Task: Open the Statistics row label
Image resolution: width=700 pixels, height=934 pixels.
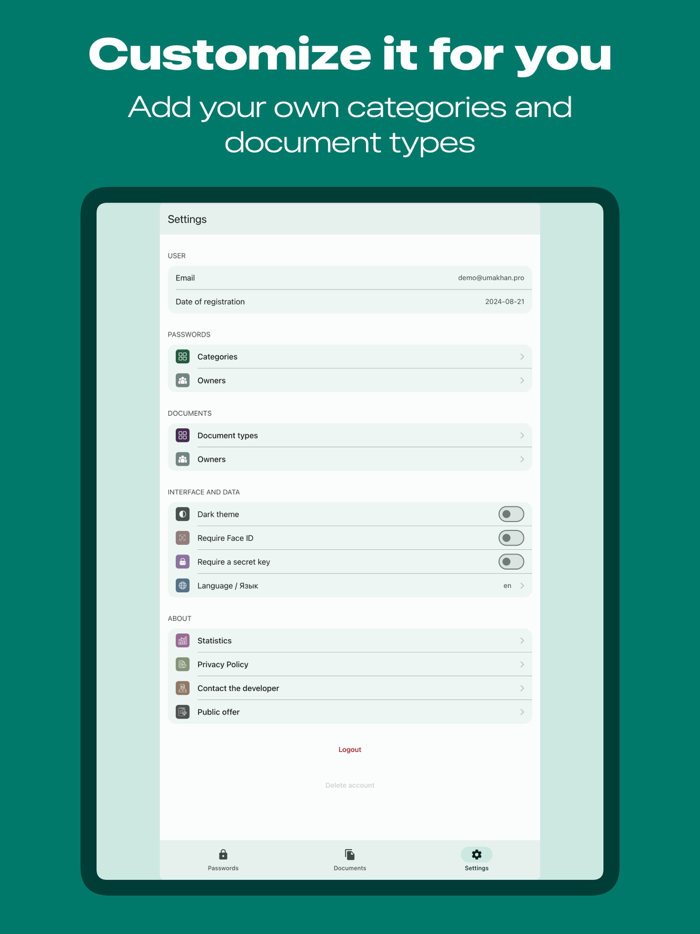Action: pyautogui.click(x=214, y=640)
